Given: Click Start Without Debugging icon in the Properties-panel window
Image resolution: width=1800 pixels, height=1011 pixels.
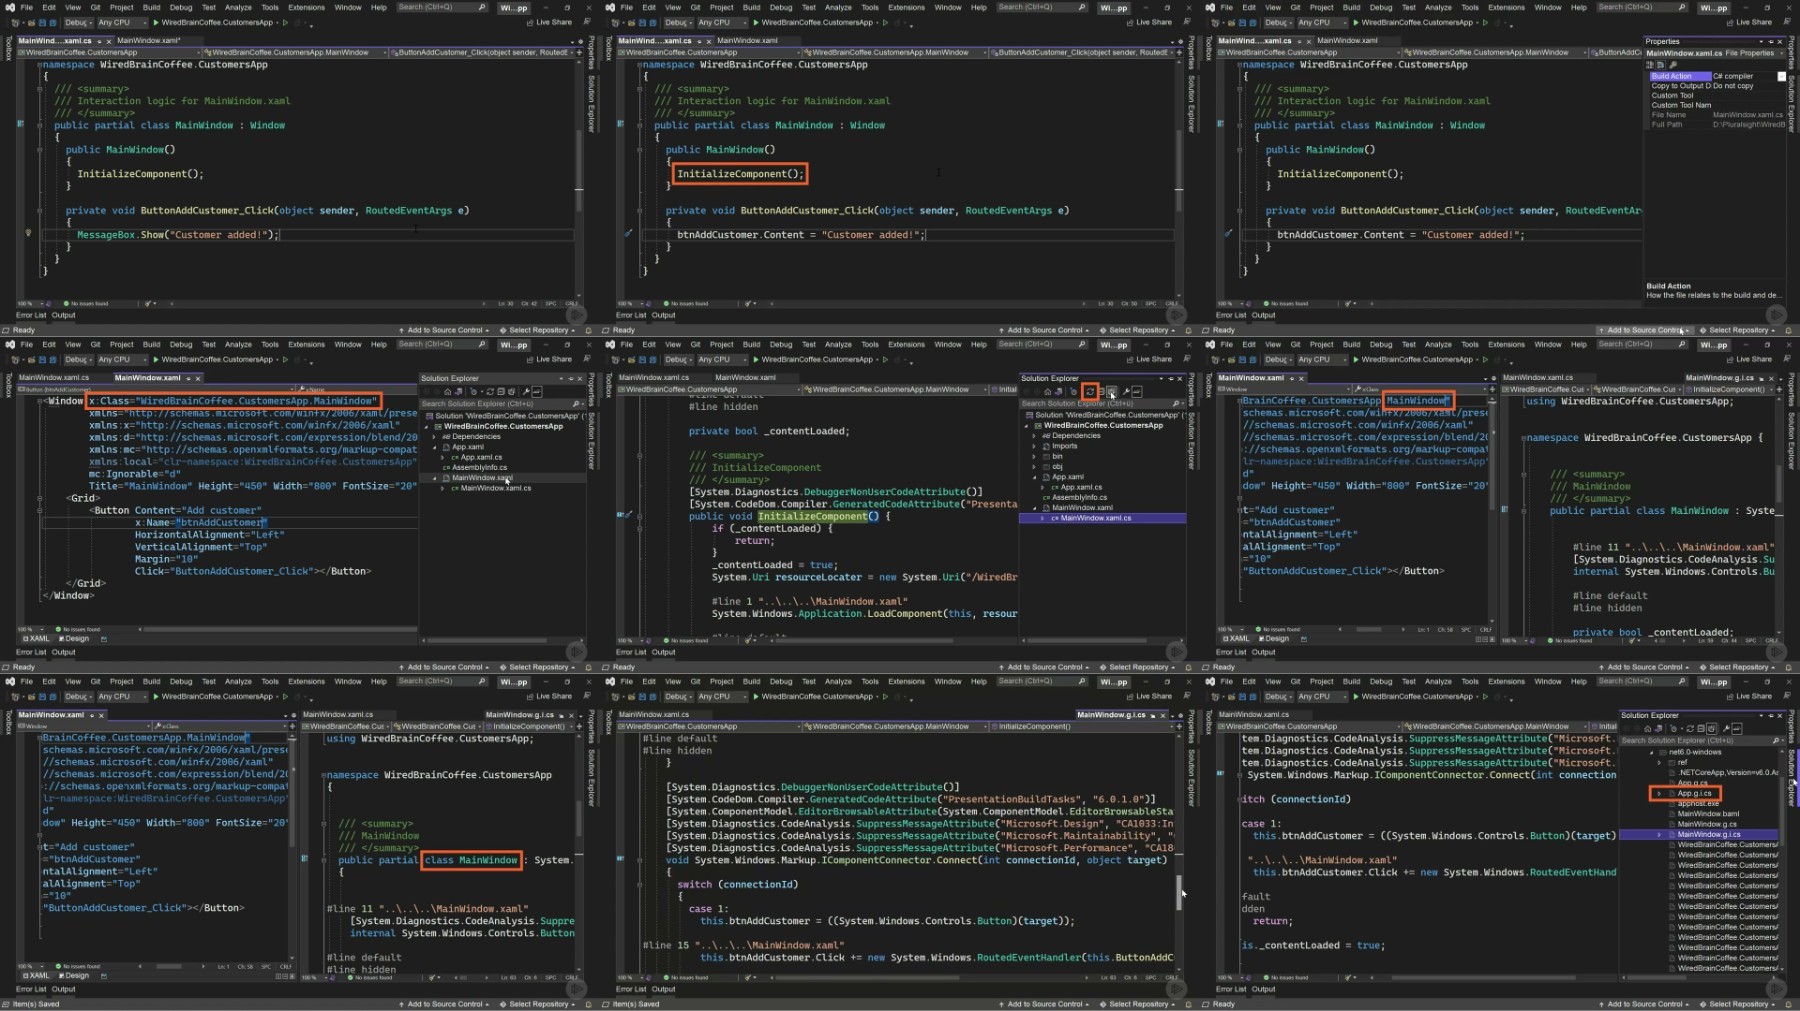Looking at the screenshot, I should click(x=1485, y=22).
